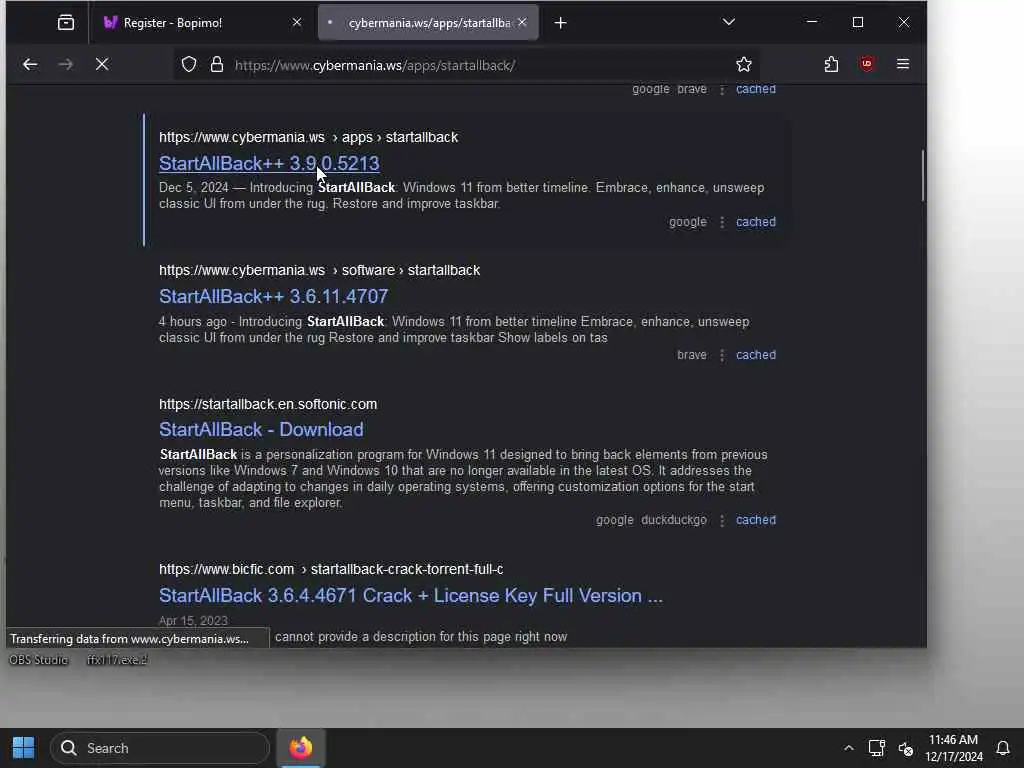Open Firefox View tab overview icon
The image size is (1024, 768).
coord(66,23)
